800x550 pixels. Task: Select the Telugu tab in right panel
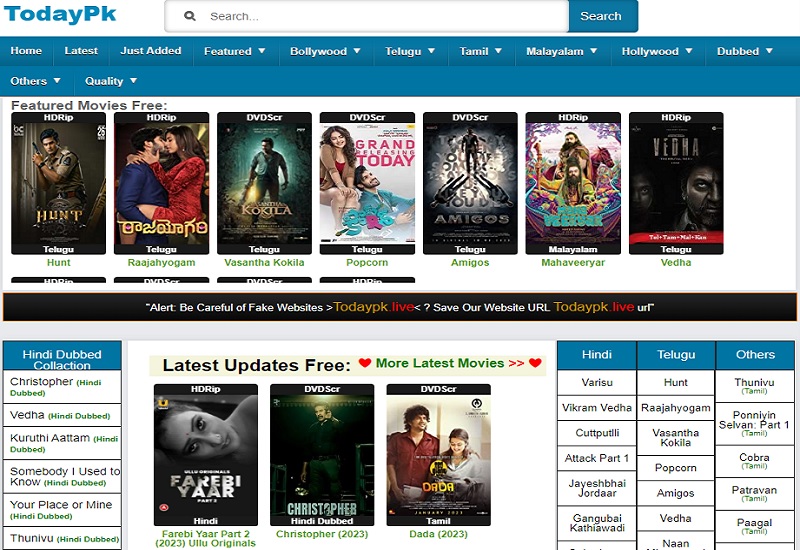(x=676, y=355)
